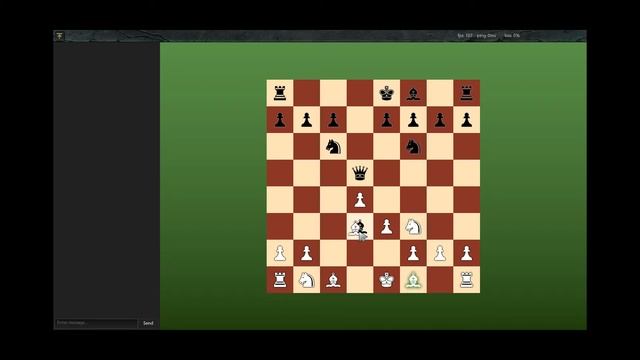Focus the Enter message chat field
The height and width of the screenshot is (360, 640).
(x=96, y=323)
